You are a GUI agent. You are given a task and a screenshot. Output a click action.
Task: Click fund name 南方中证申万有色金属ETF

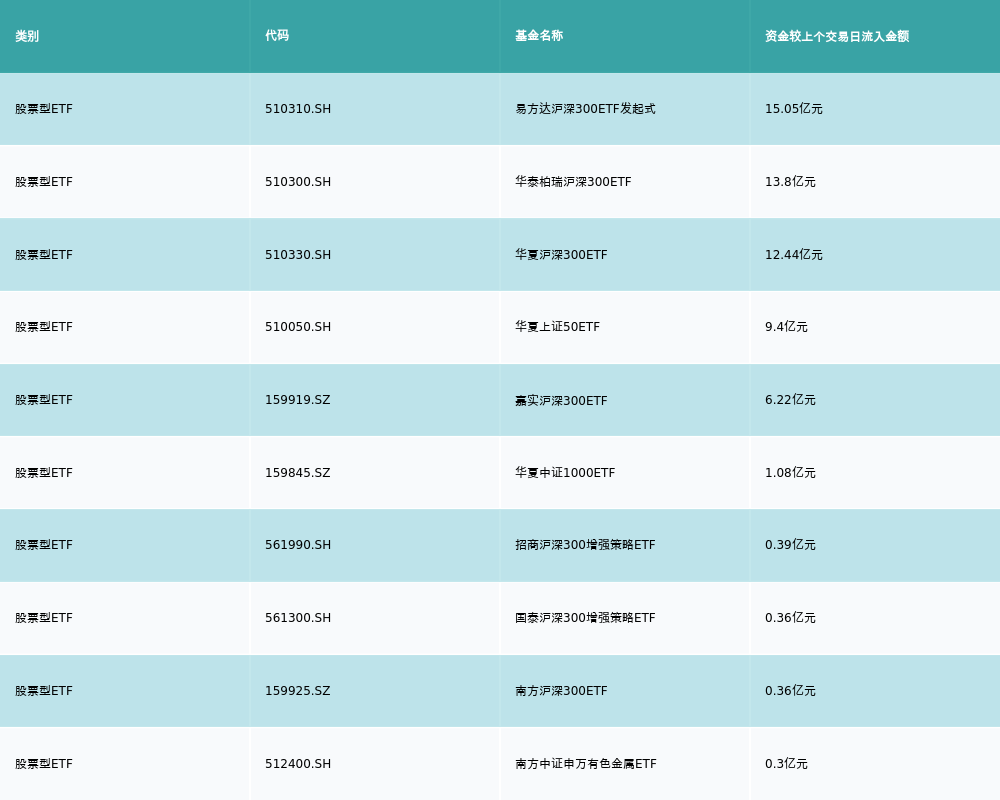585,764
